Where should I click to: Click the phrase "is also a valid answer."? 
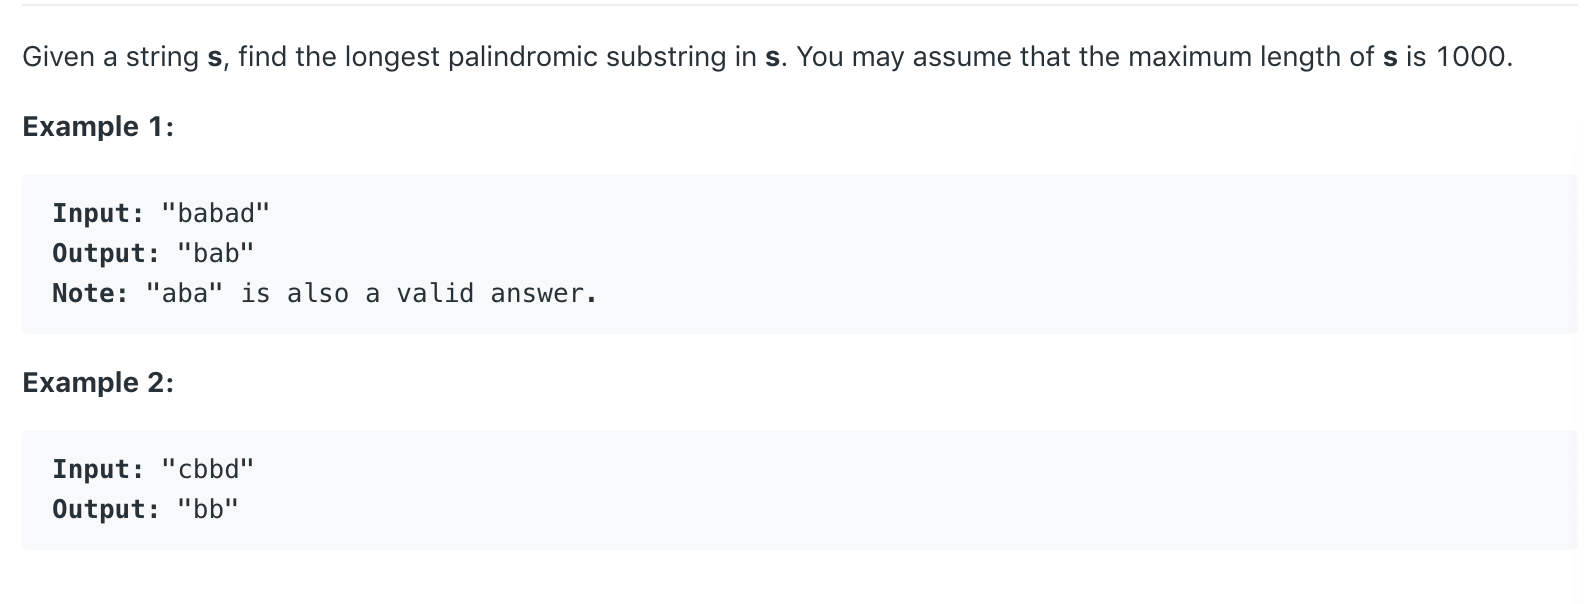(419, 293)
